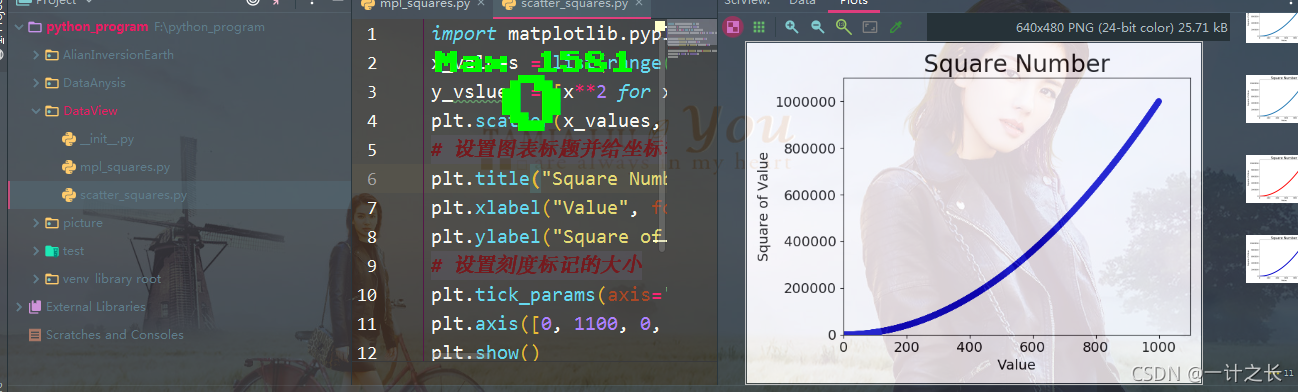Screen dimensions: 1298x392
Task: Expand the test folder arrow
Action: tap(37, 251)
